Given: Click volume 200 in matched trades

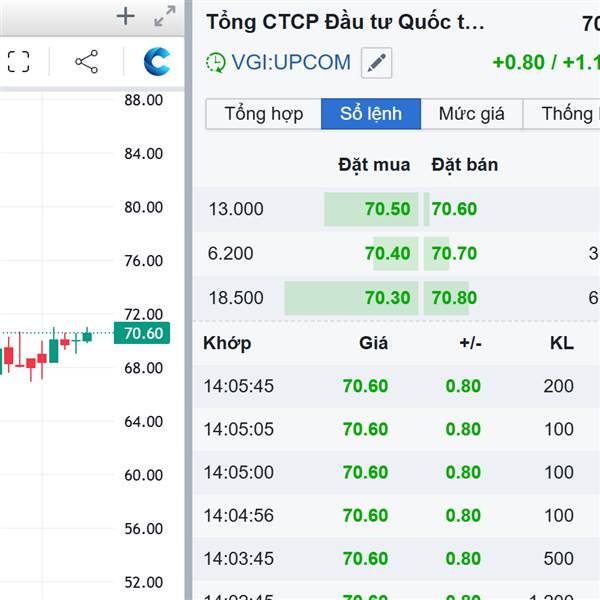Looking at the screenshot, I should [559, 386].
